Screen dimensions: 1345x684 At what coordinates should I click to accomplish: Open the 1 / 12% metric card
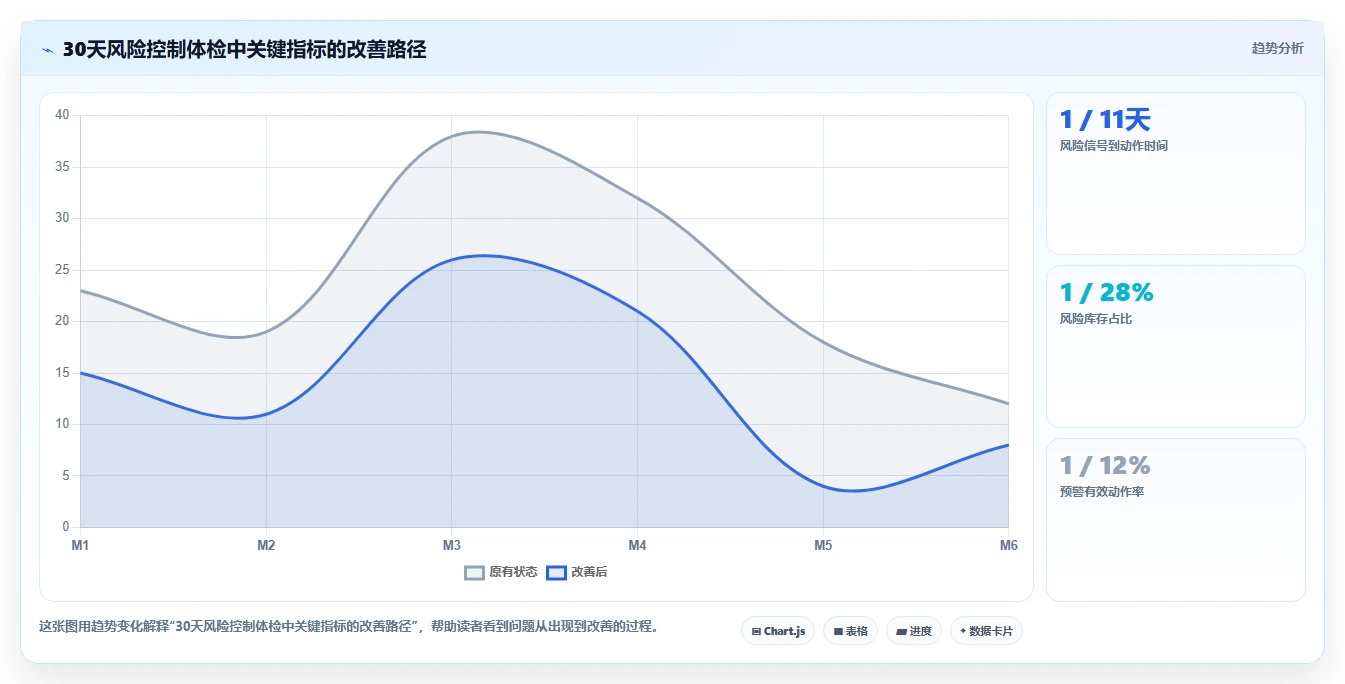pyautogui.click(x=1175, y=519)
